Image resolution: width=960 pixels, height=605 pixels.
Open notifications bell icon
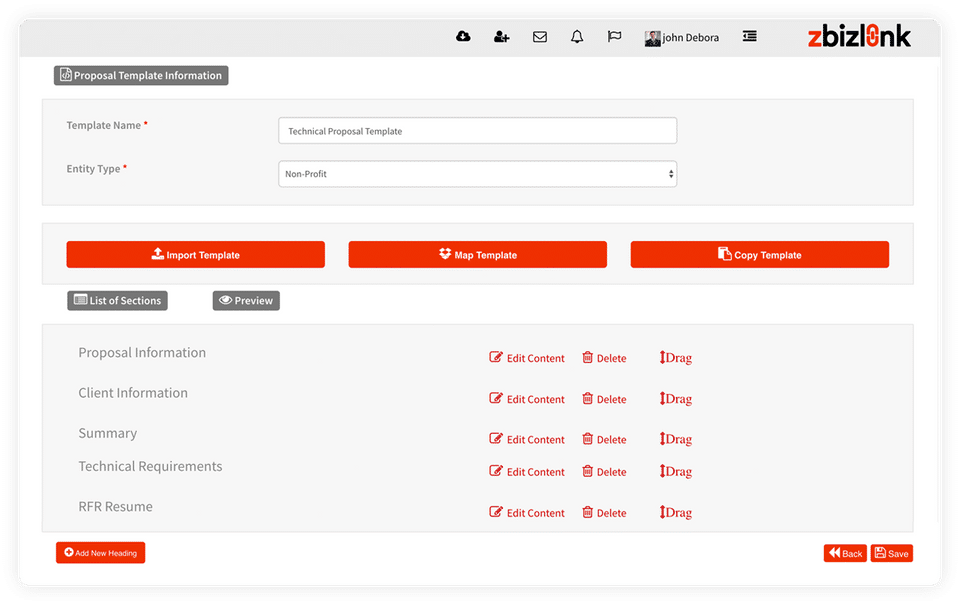pyautogui.click(x=577, y=37)
